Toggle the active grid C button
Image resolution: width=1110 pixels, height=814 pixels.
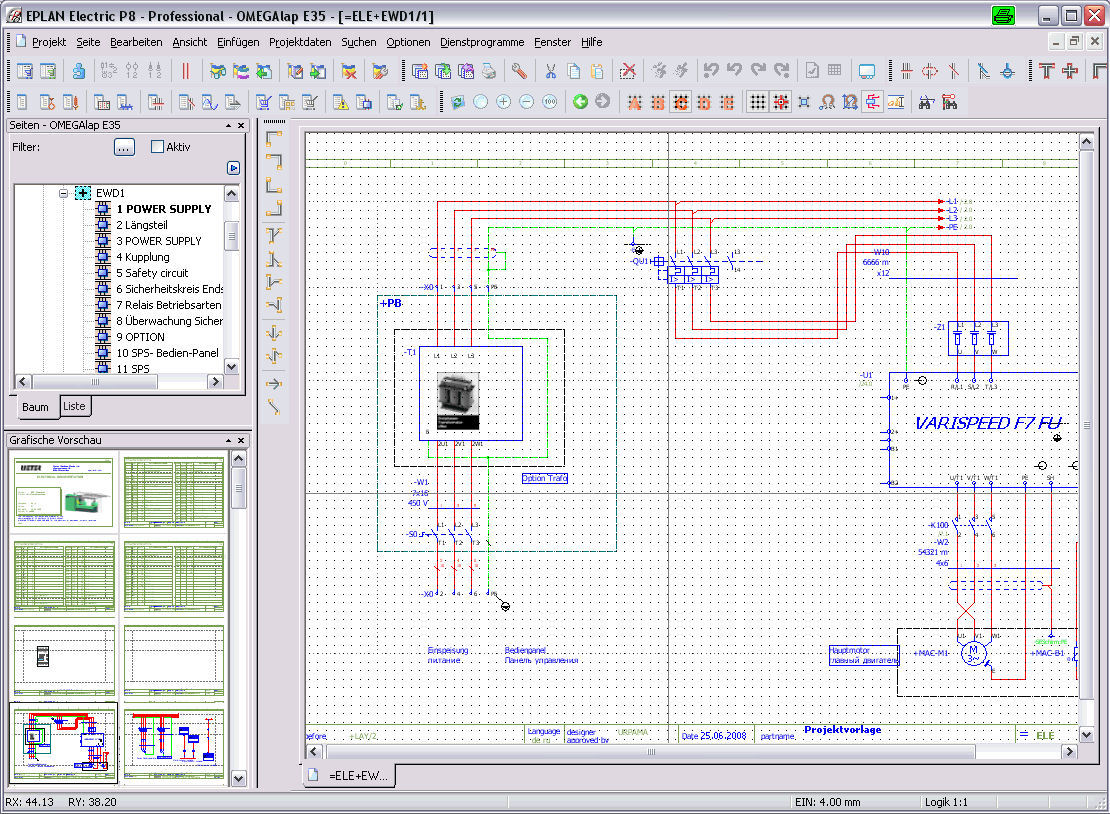click(x=681, y=103)
